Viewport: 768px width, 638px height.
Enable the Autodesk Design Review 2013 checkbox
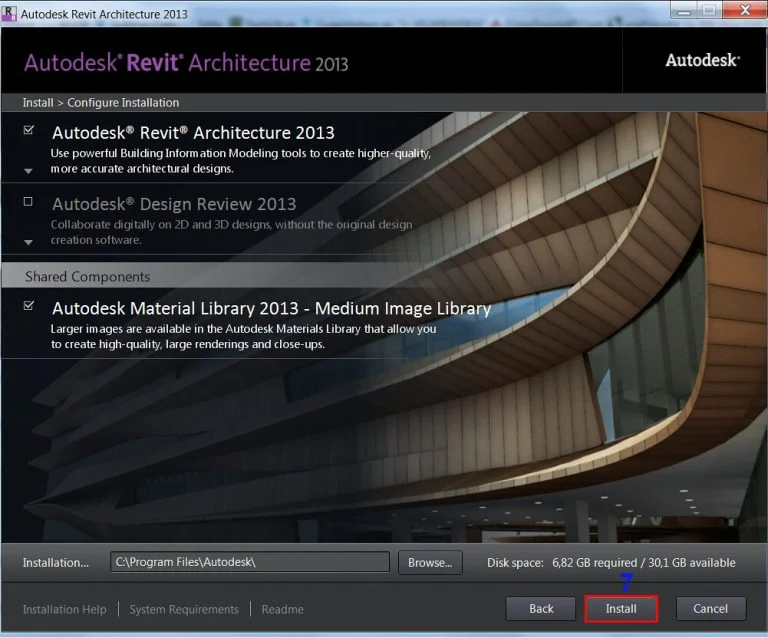tap(29, 202)
